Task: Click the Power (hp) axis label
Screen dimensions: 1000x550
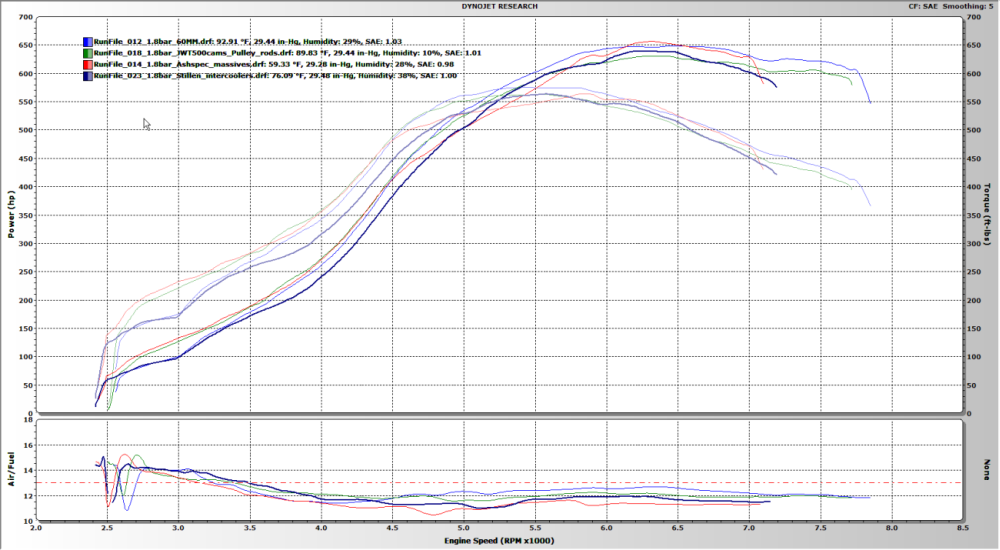Action: (x=12, y=215)
